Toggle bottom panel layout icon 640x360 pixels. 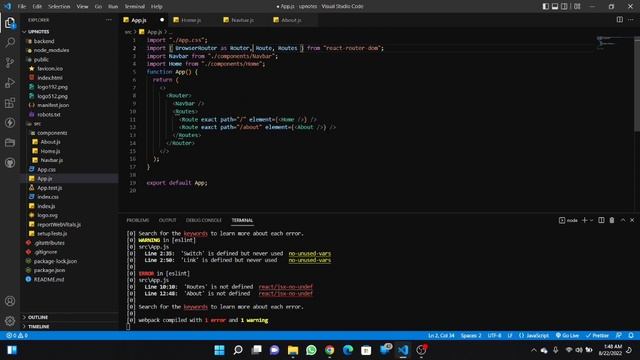point(555,6)
